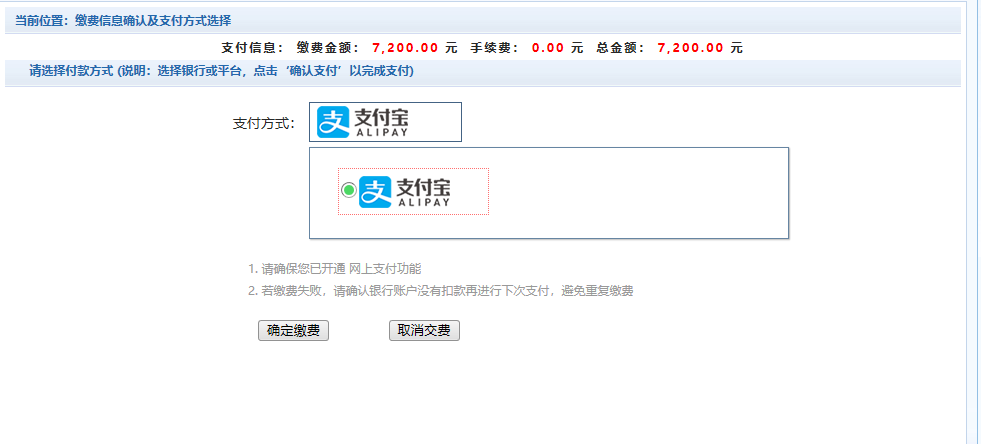Click the 手续费 0.00 fee value
This screenshot has width=981, height=444.
pyautogui.click(x=548, y=48)
